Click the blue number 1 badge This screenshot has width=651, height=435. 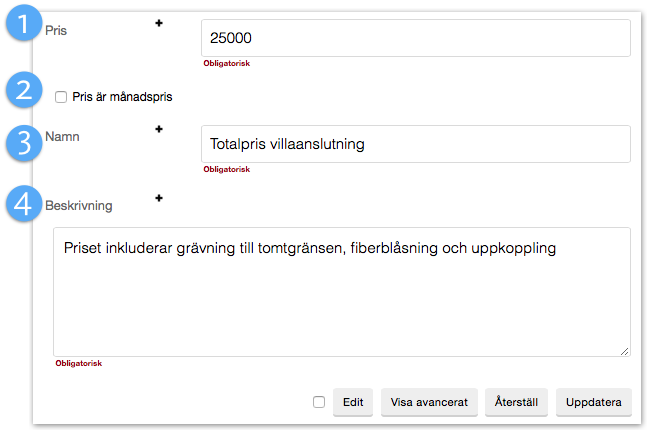24,24
